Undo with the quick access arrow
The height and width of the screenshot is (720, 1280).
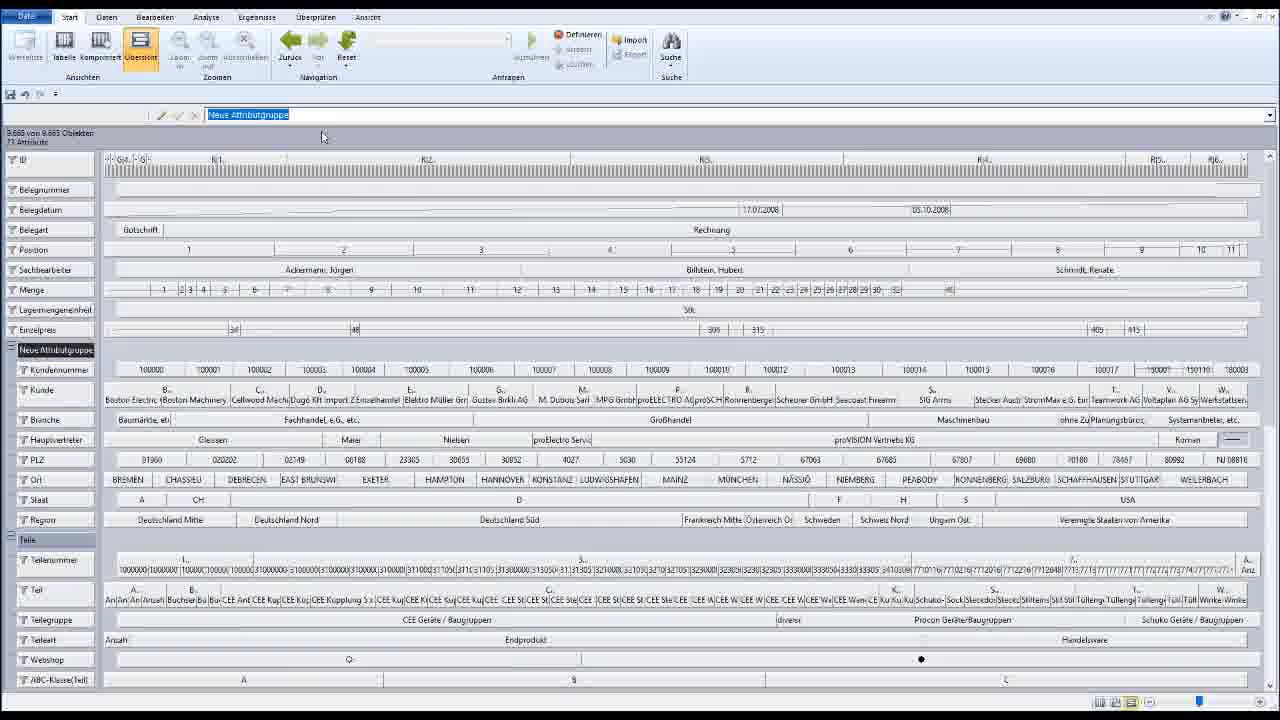tap(25, 94)
